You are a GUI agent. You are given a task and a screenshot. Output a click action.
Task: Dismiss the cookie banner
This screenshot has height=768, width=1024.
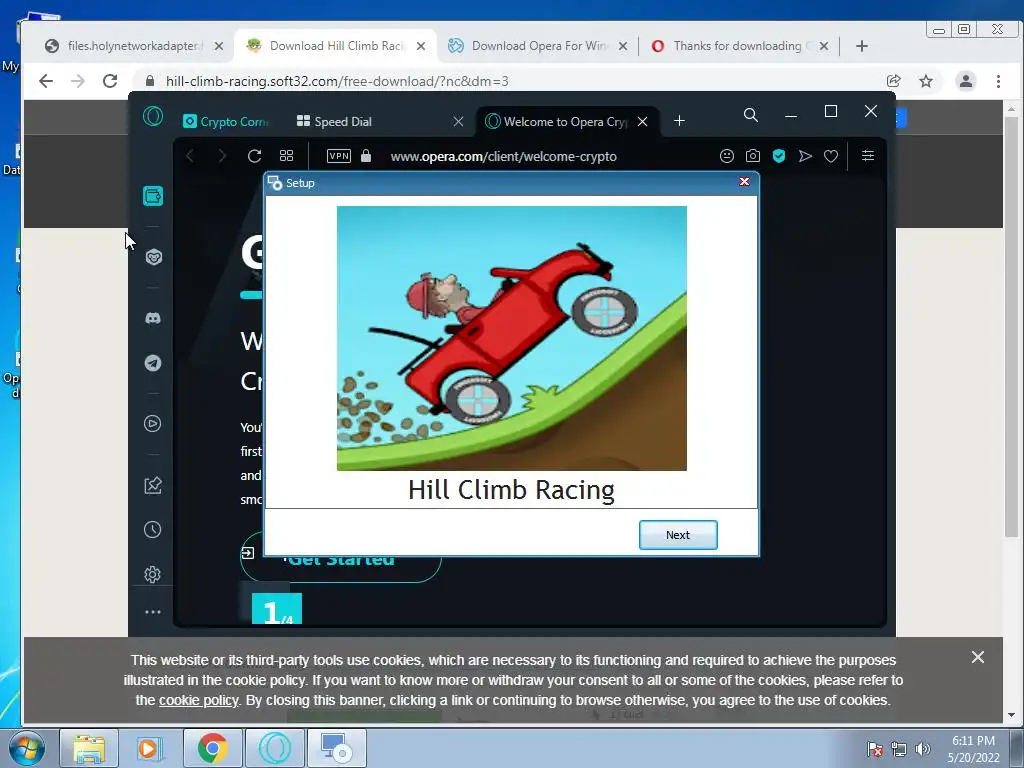978,657
